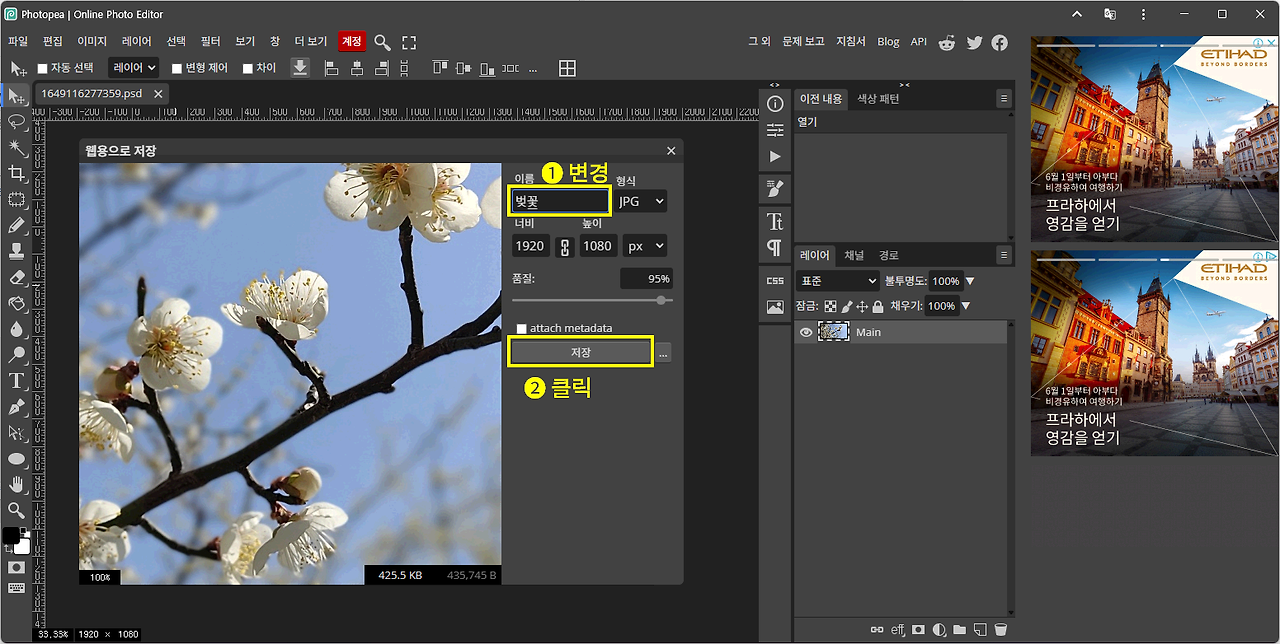Screen dimensions: 1280x644
Task: Select the Type tool
Action: (17, 381)
